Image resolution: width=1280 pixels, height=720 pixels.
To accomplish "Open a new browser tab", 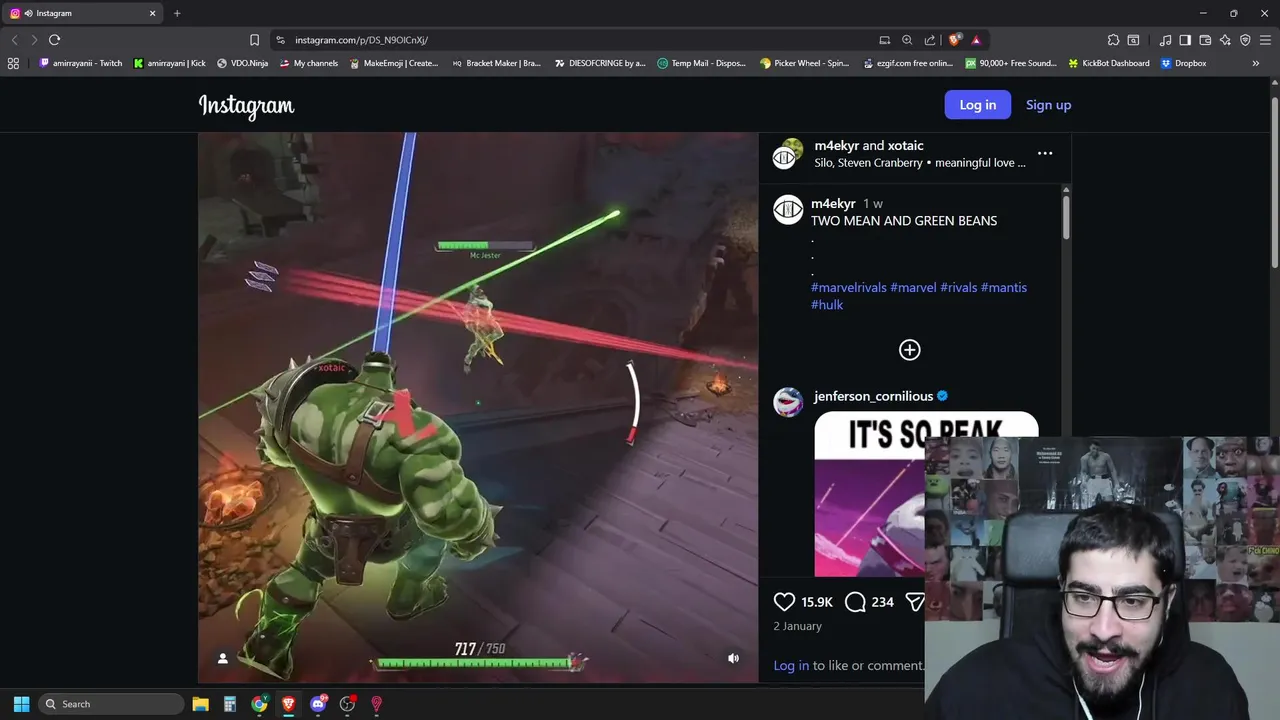I will click(x=177, y=13).
